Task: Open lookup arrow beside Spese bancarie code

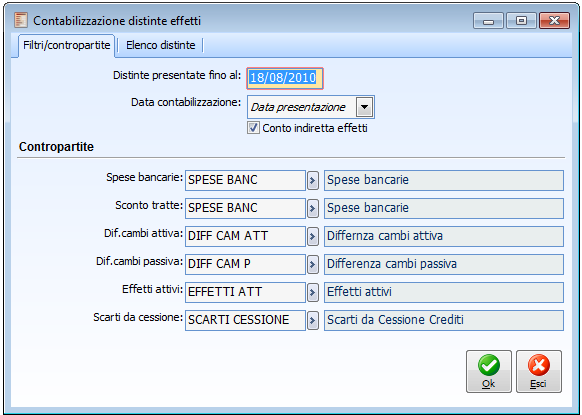Action: pyautogui.click(x=313, y=181)
